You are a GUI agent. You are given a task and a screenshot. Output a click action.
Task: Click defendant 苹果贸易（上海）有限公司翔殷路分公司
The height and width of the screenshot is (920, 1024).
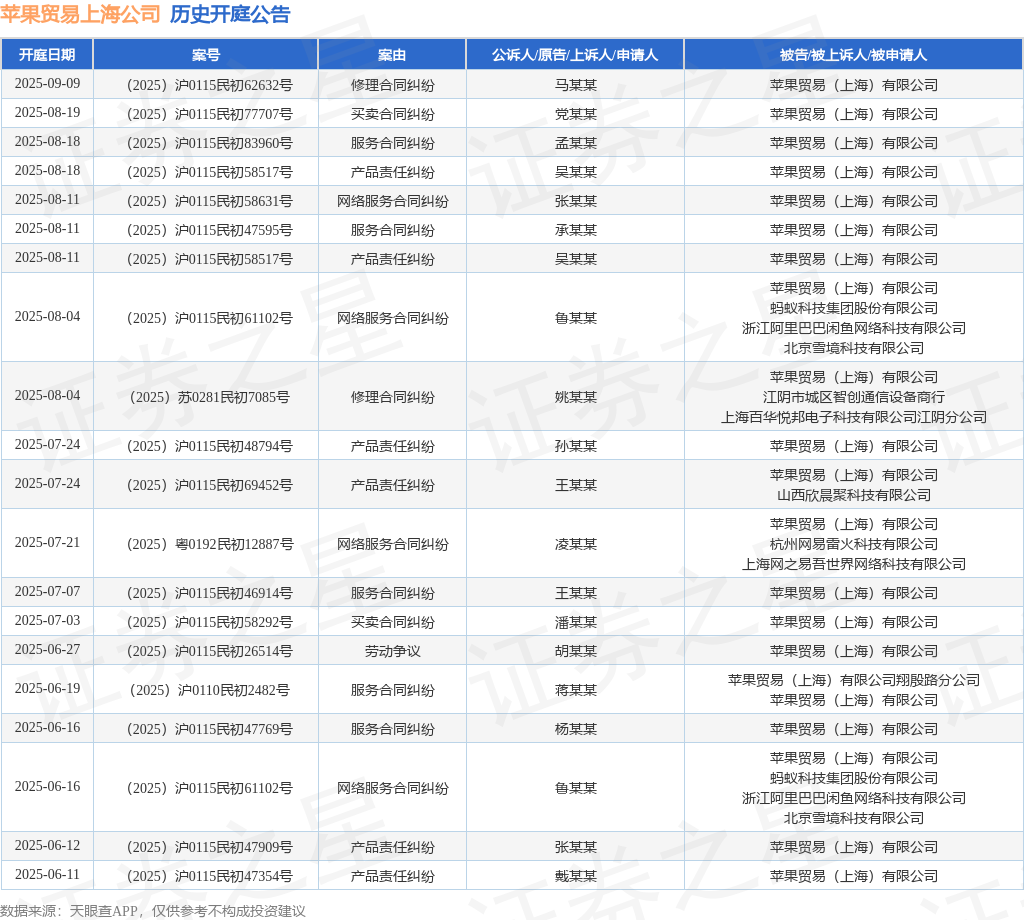pyautogui.click(x=854, y=680)
